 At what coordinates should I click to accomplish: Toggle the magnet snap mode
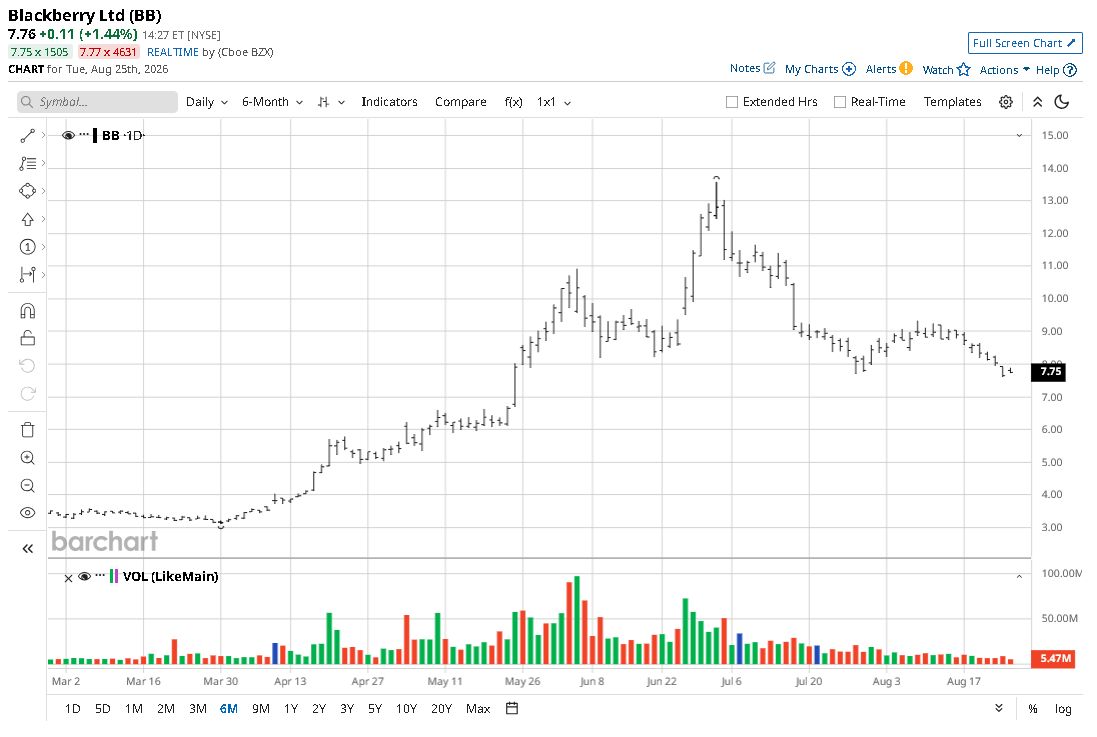[x=27, y=311]
